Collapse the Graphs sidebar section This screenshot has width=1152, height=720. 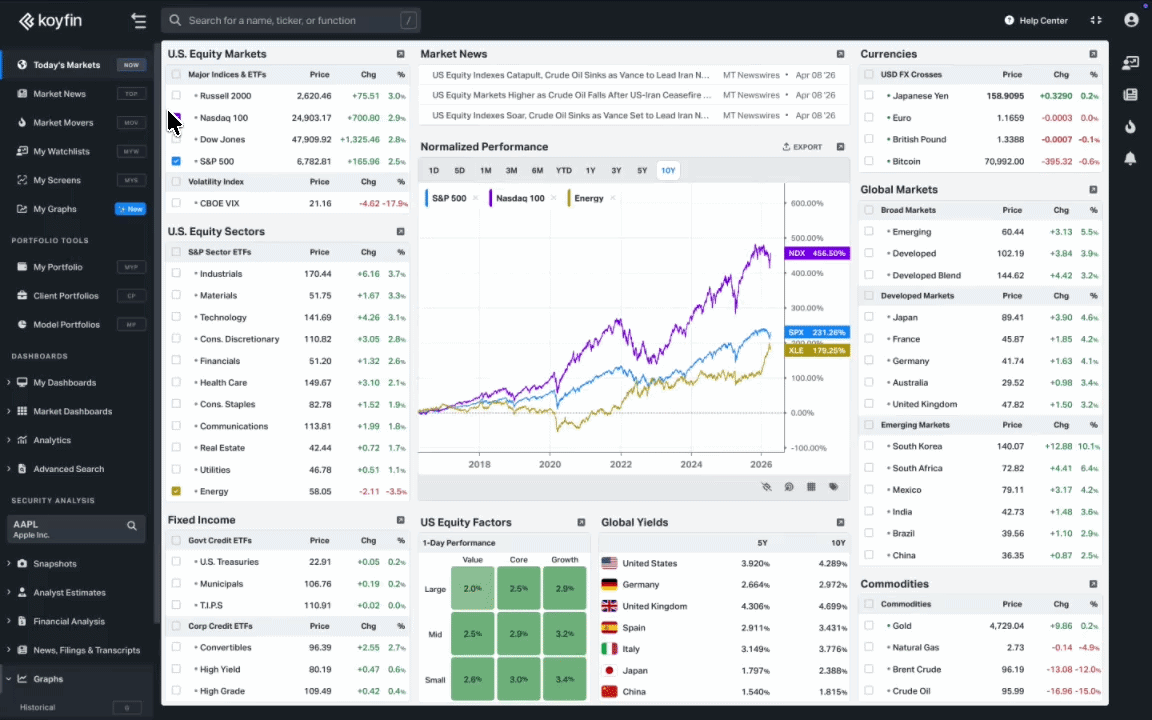coord(9,679)
